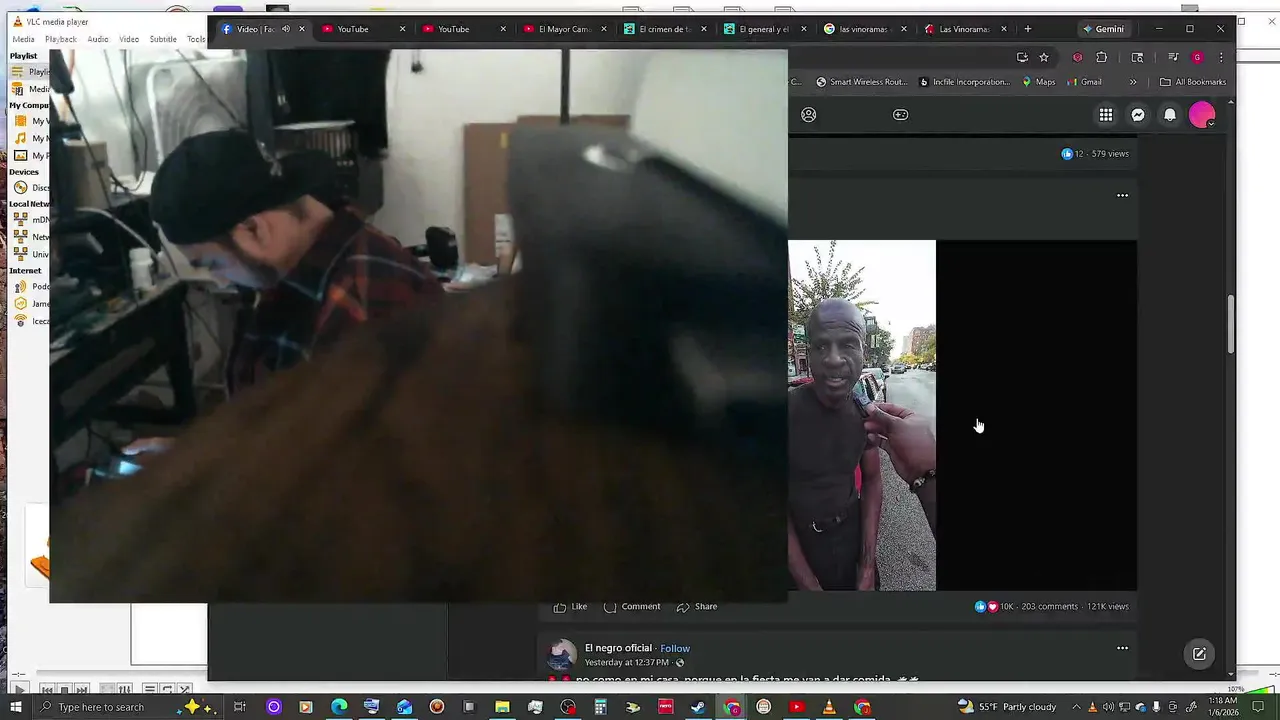Open a new browser tab
This screenshot has height=720, width=1280.
pyautogui.click(x=1027, y=29)
